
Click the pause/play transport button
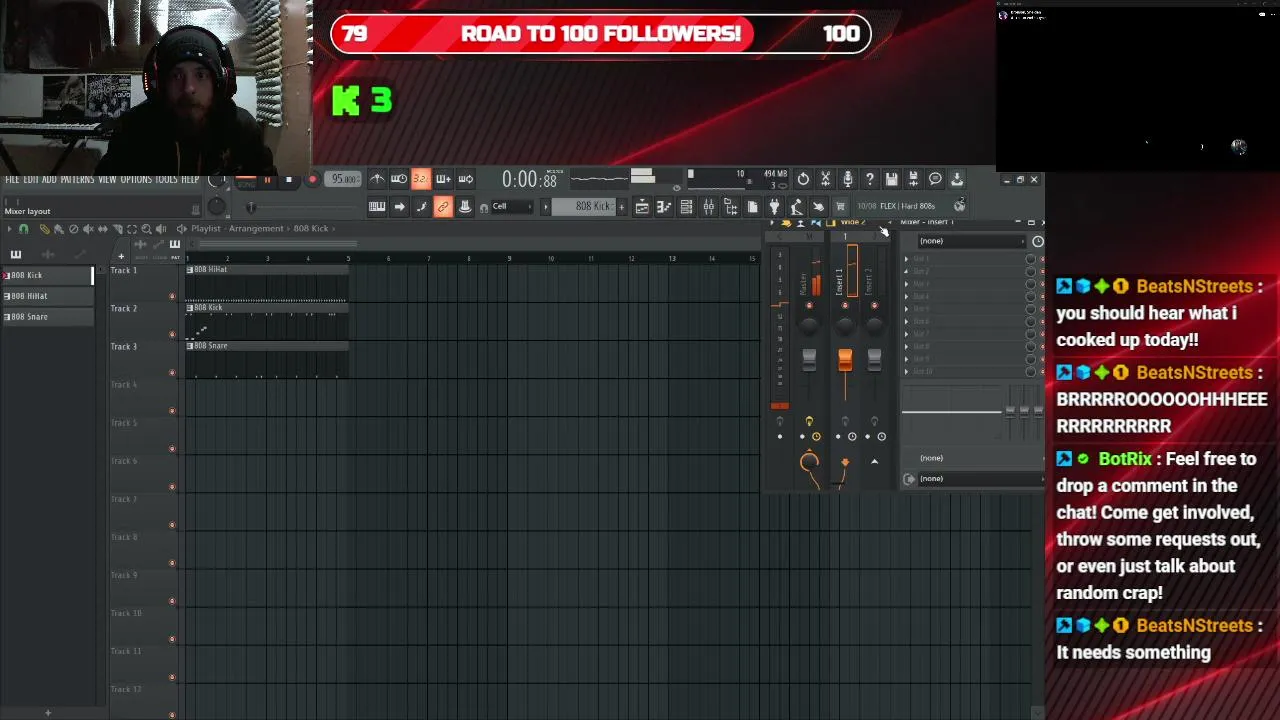pyautogui.click(x=267, y=180)
